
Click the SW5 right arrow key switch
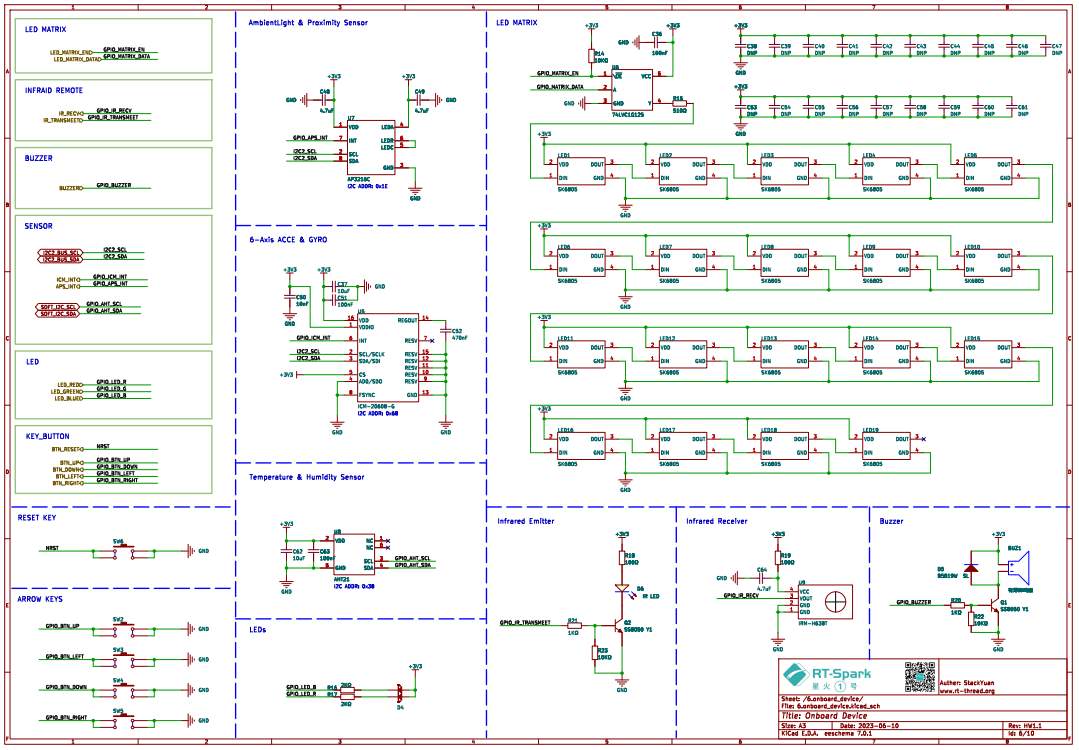[x=123, y=718]
